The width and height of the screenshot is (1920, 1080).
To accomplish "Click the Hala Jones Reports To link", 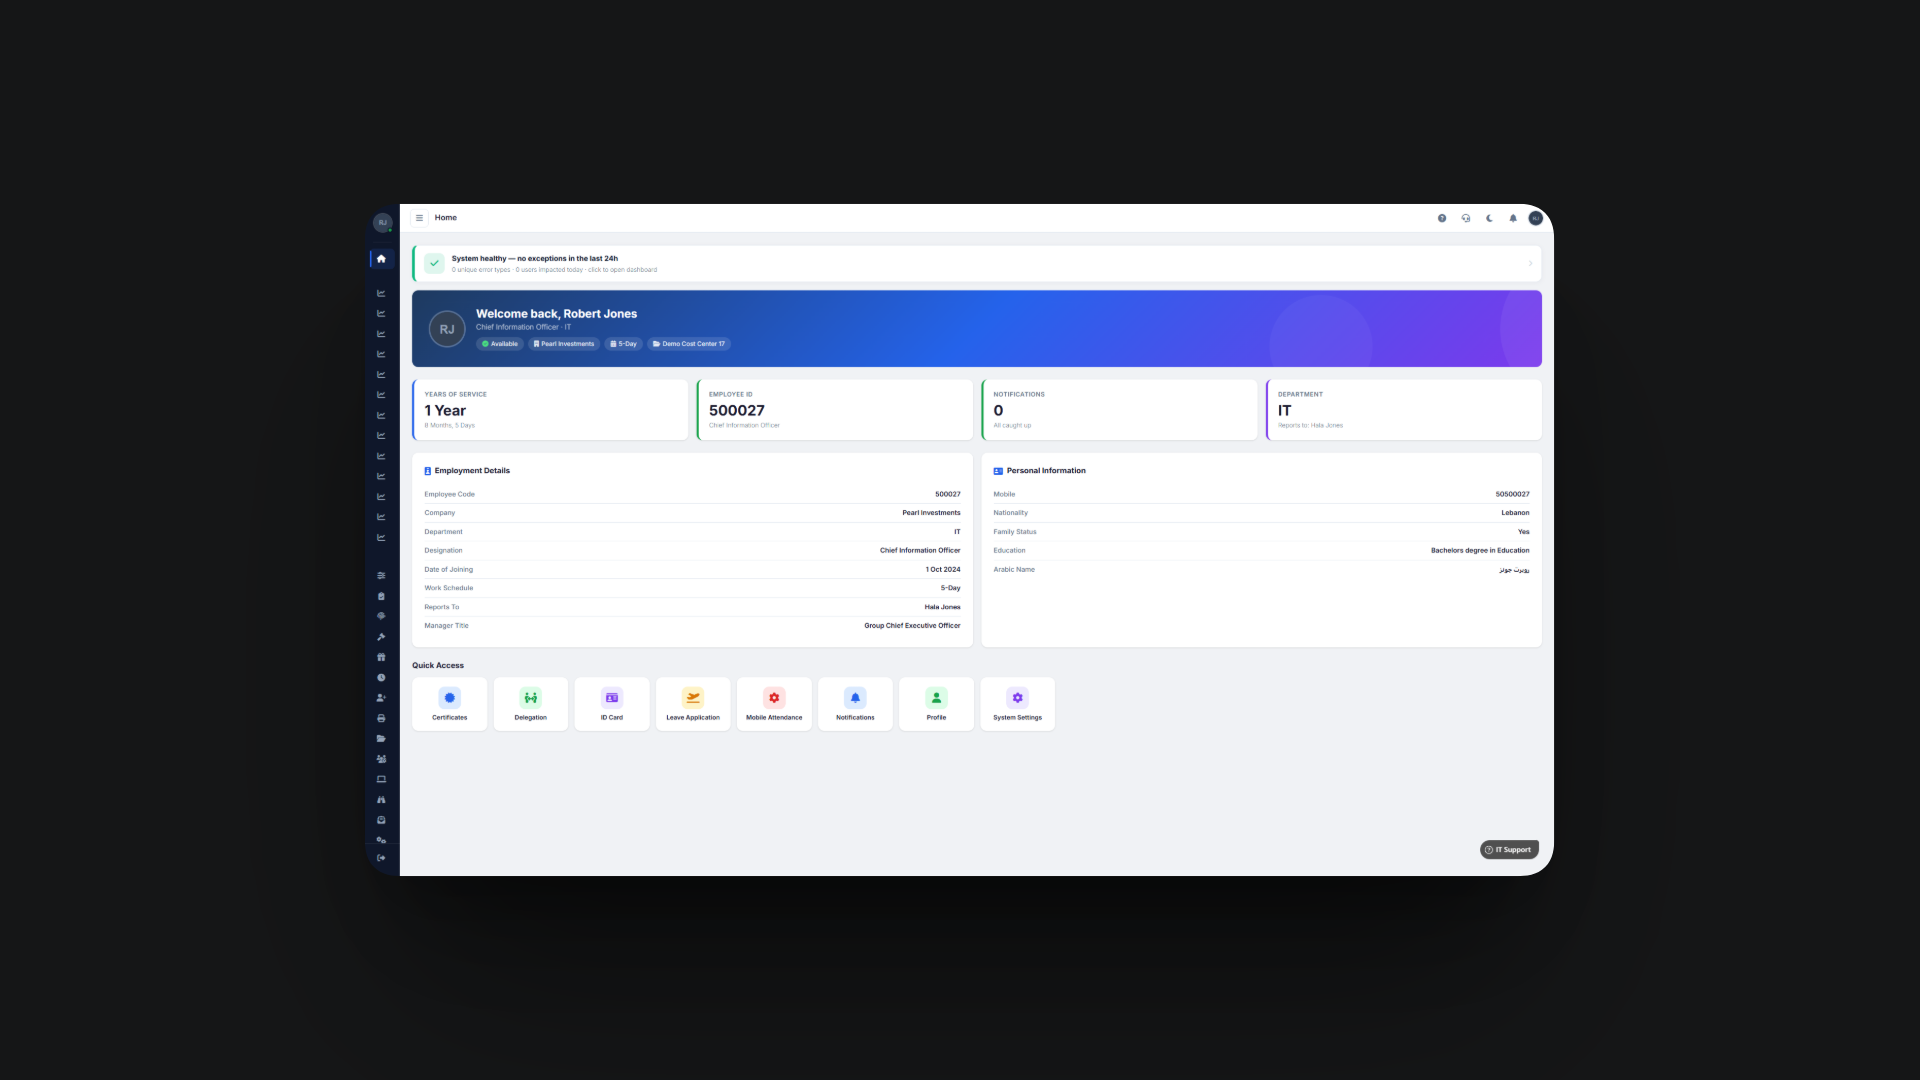I will coord(942,607).
